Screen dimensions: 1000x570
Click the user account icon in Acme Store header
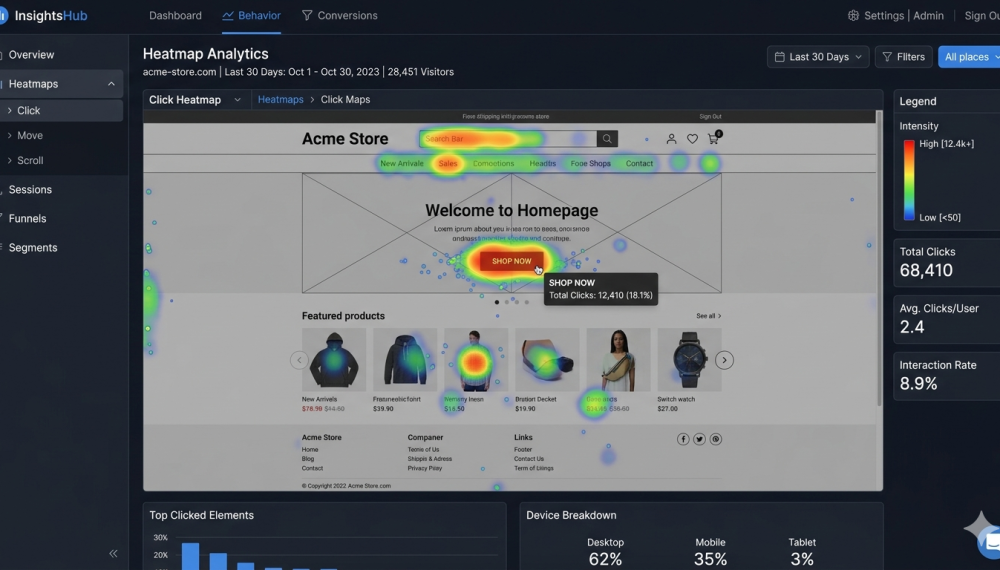pos(671,138)
